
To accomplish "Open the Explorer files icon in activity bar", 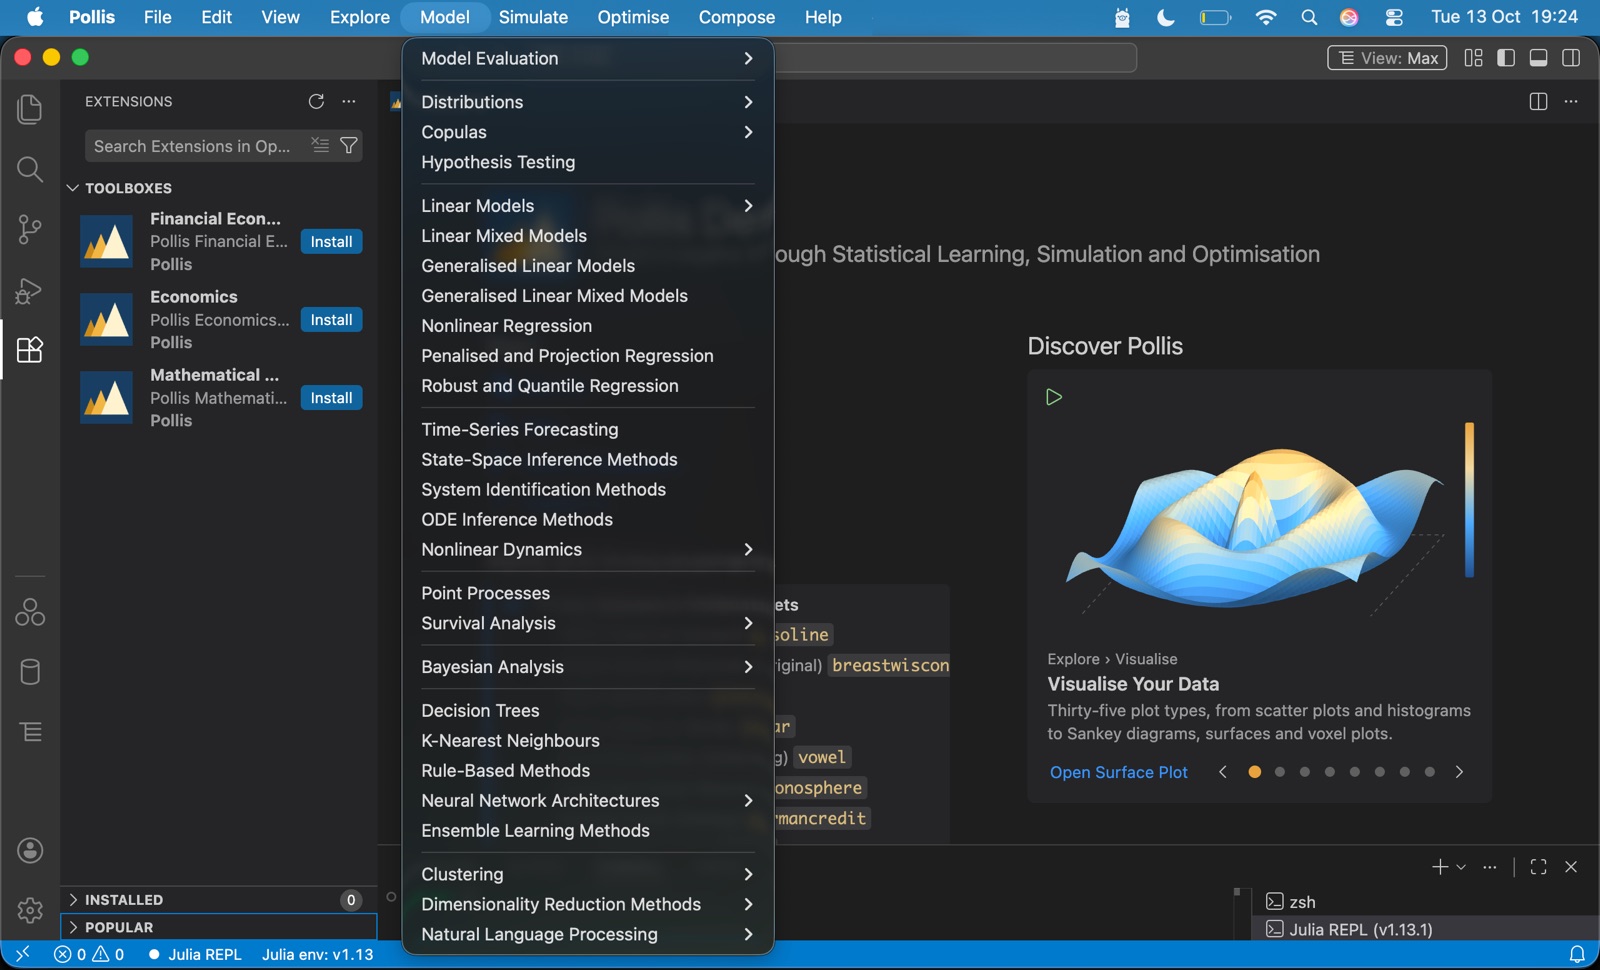I will (30, 109).
